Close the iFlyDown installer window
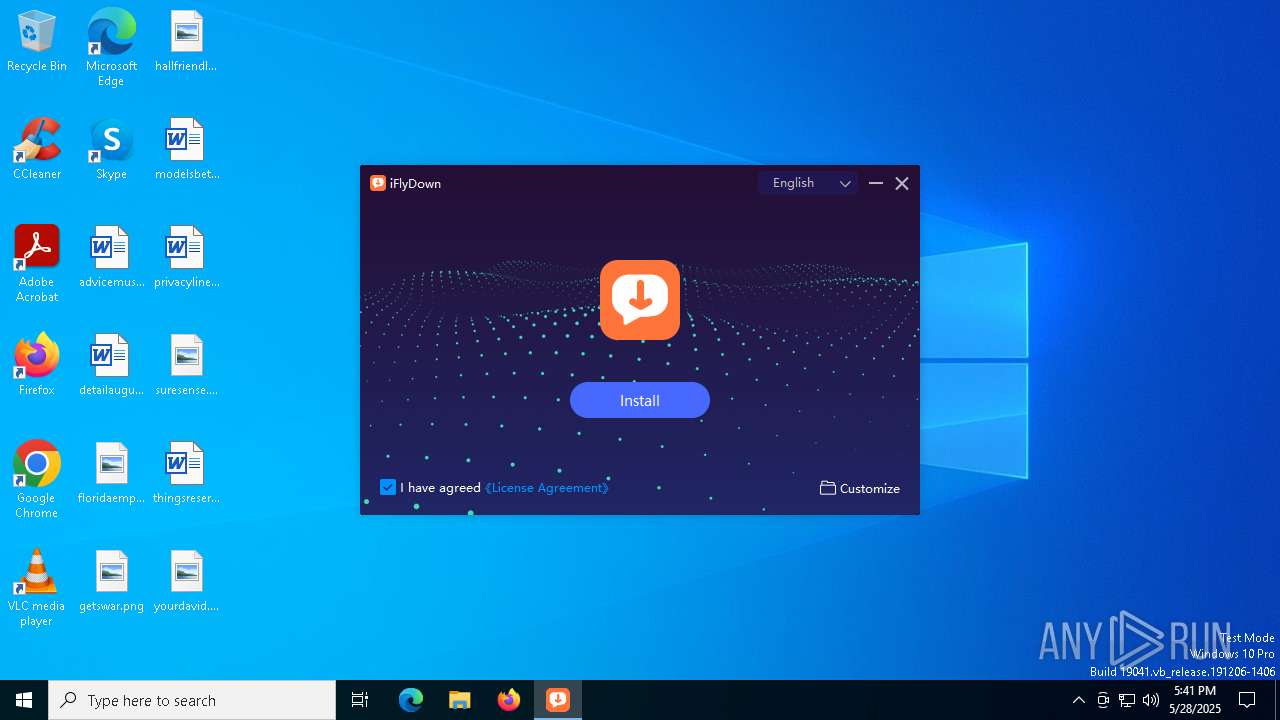Screen dimensions: 1280x720 (902, 183)
